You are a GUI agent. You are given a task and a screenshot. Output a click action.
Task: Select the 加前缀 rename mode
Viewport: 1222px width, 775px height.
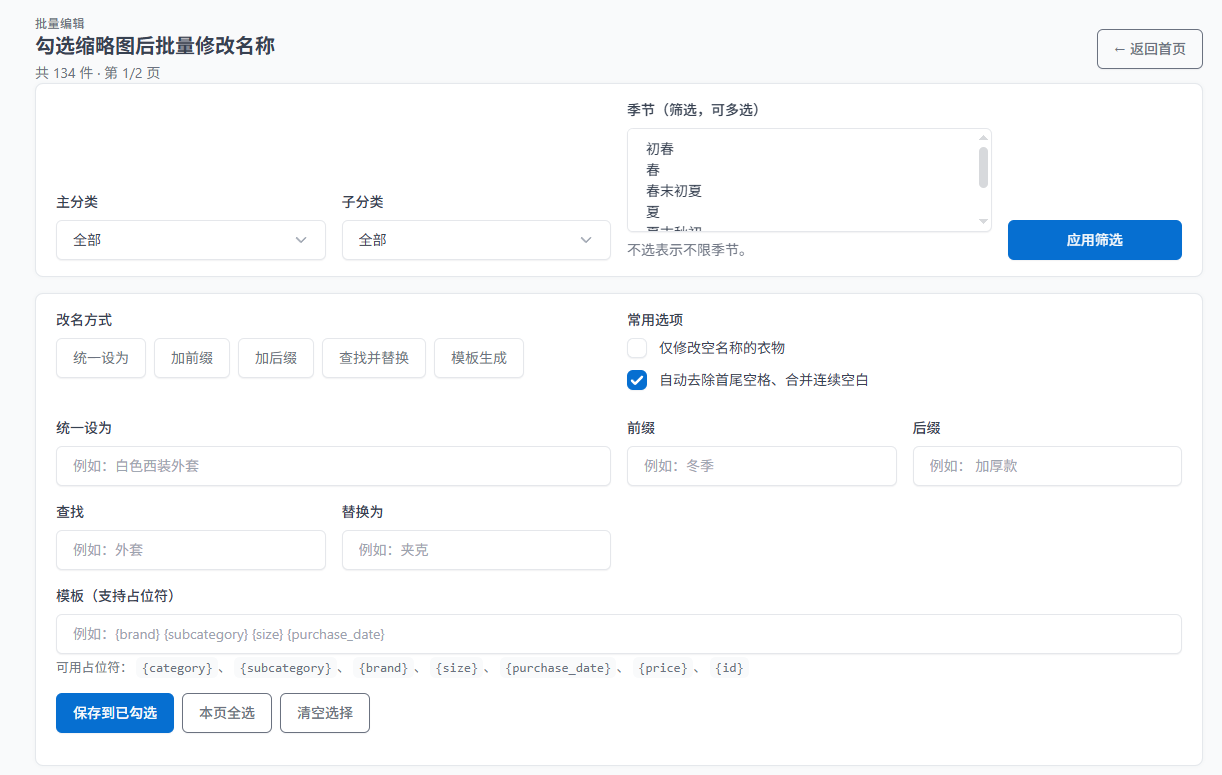tap(191, 358)
